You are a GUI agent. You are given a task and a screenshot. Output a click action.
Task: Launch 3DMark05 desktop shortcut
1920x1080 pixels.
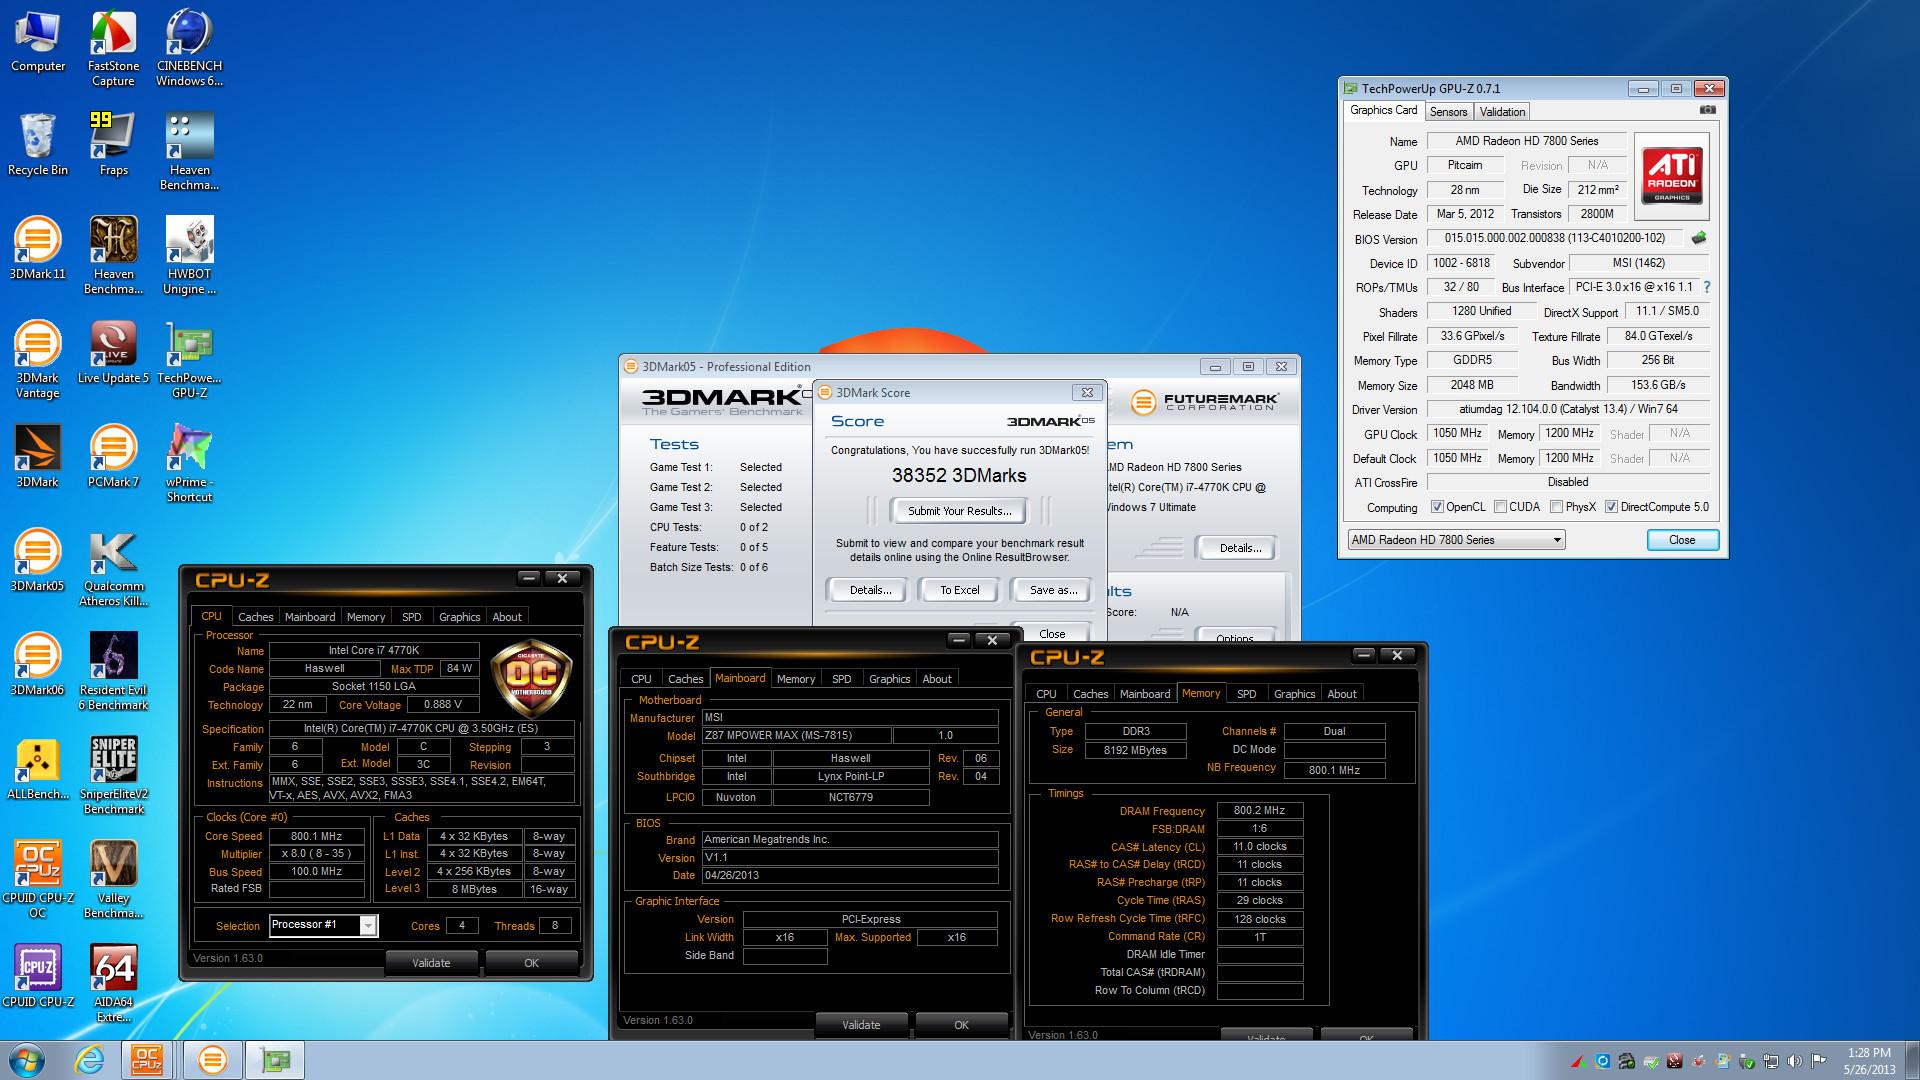[x=38, y=561]
